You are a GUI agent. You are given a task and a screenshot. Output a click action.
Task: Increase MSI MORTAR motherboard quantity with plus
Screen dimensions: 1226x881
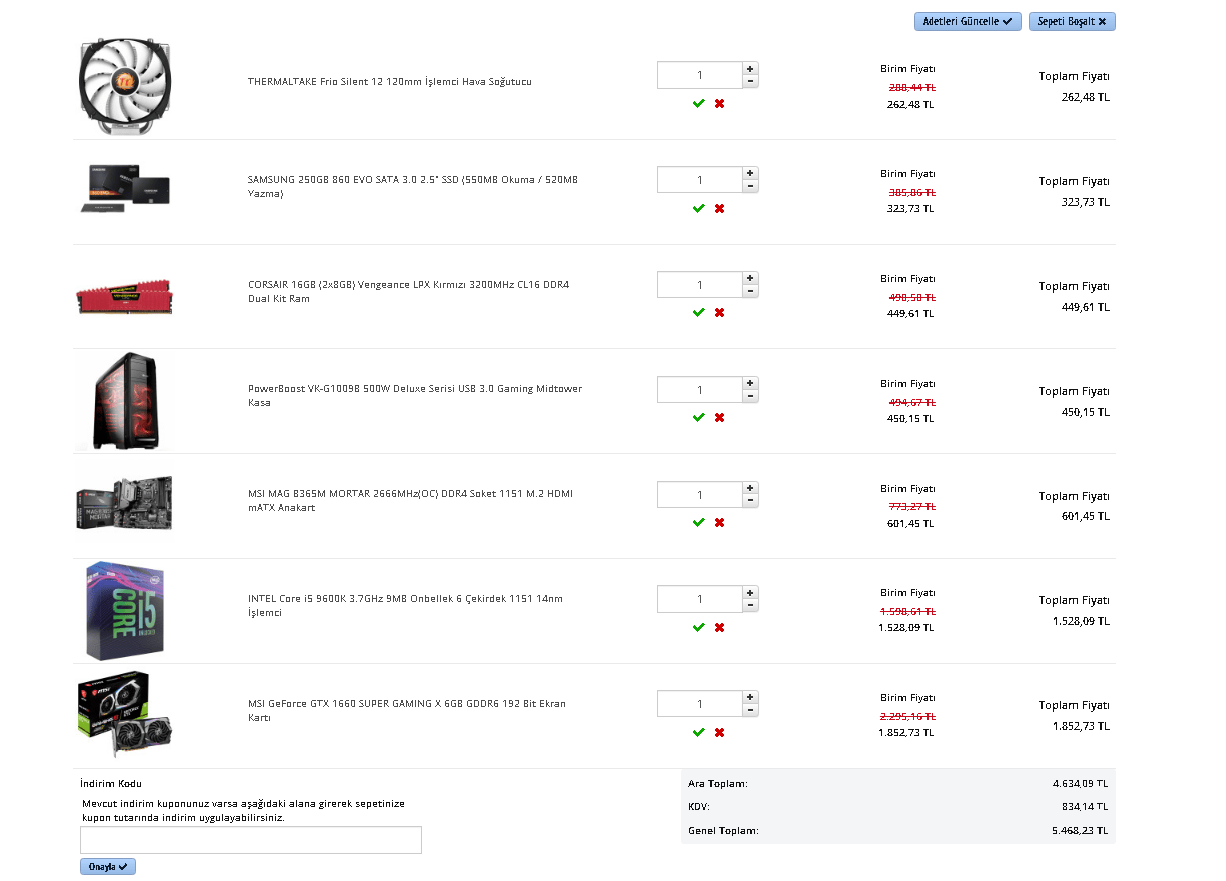coord(751,488)
